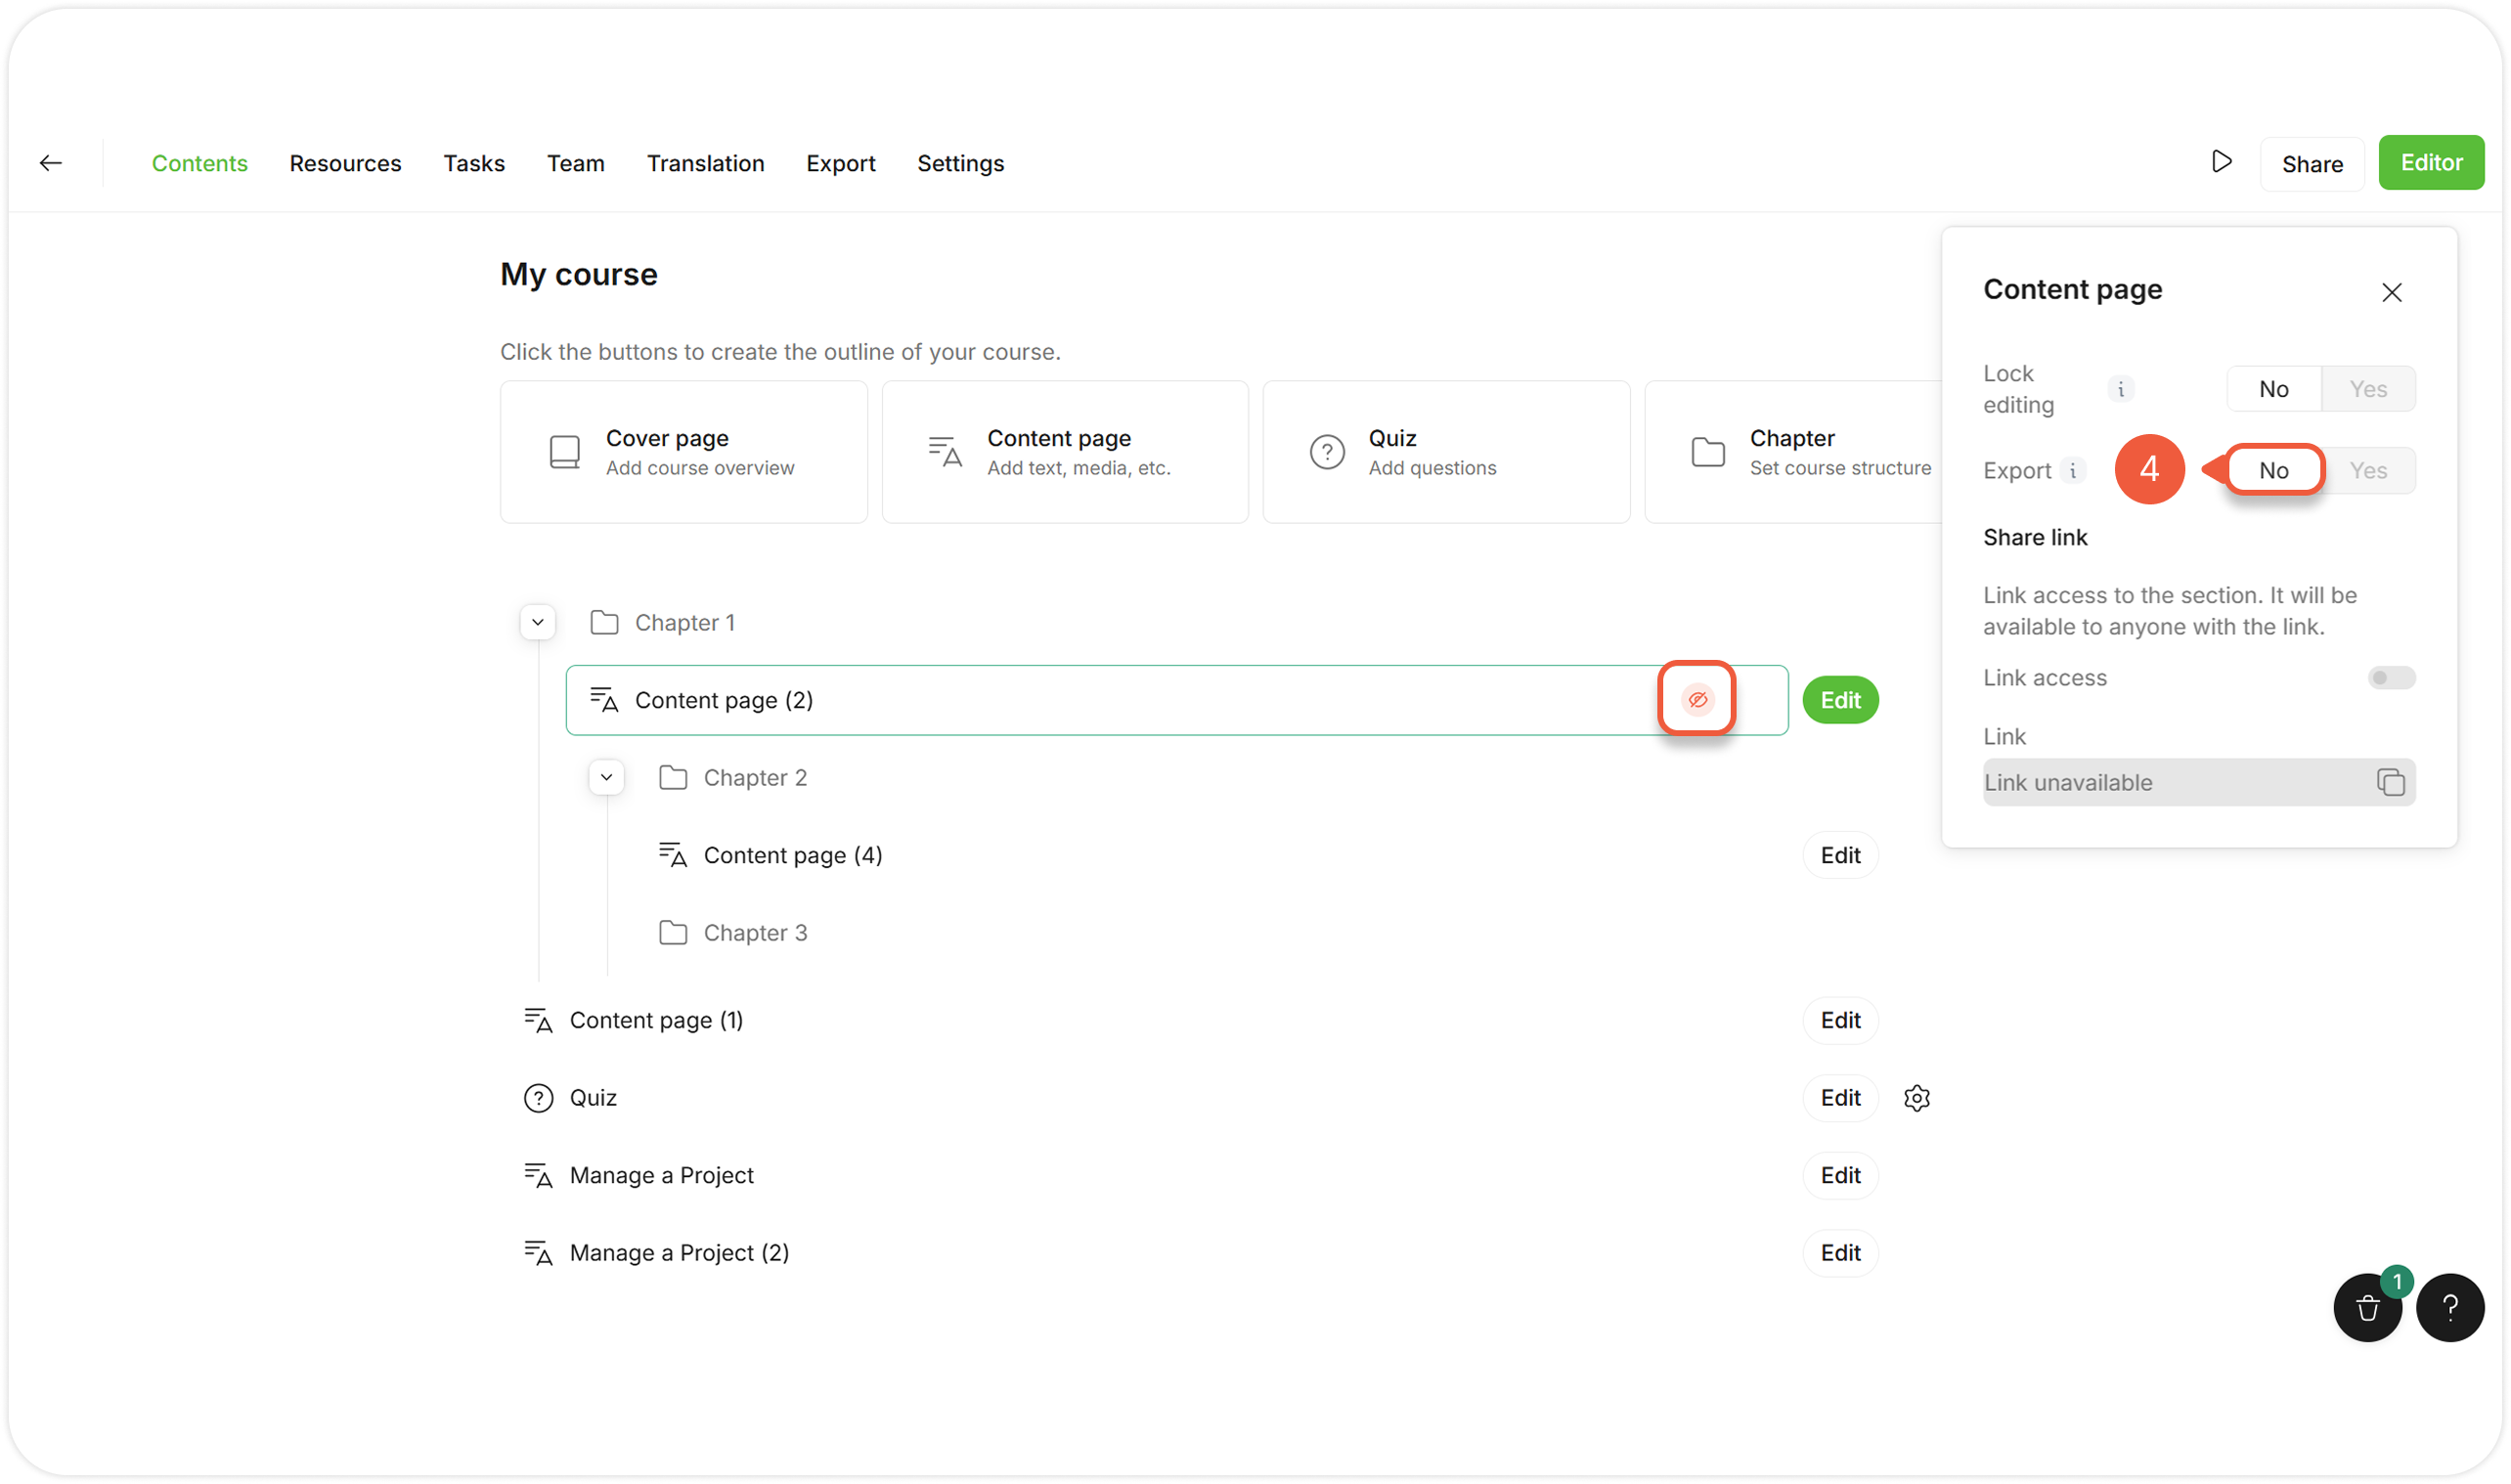The width and height of the screenshot is (2511, 1484).
Task: Click the help question mark button
Action: point(2449,1307)
